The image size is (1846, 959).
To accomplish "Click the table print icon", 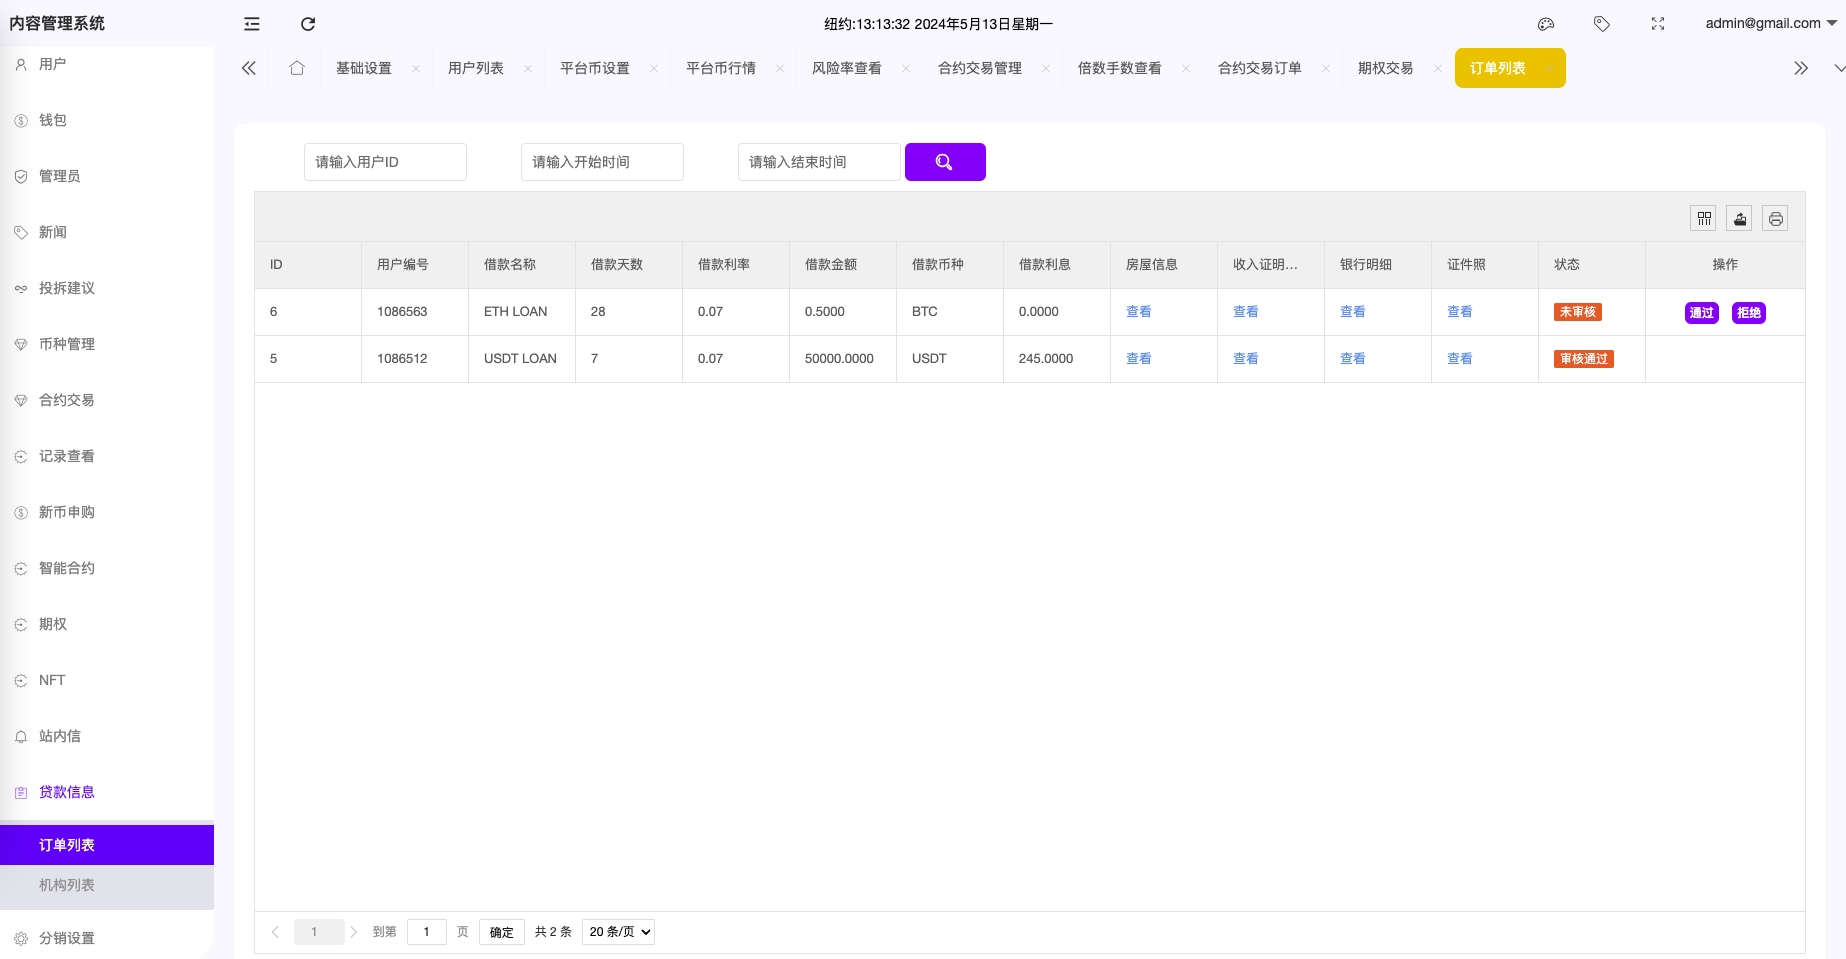I will (1775, 219).
